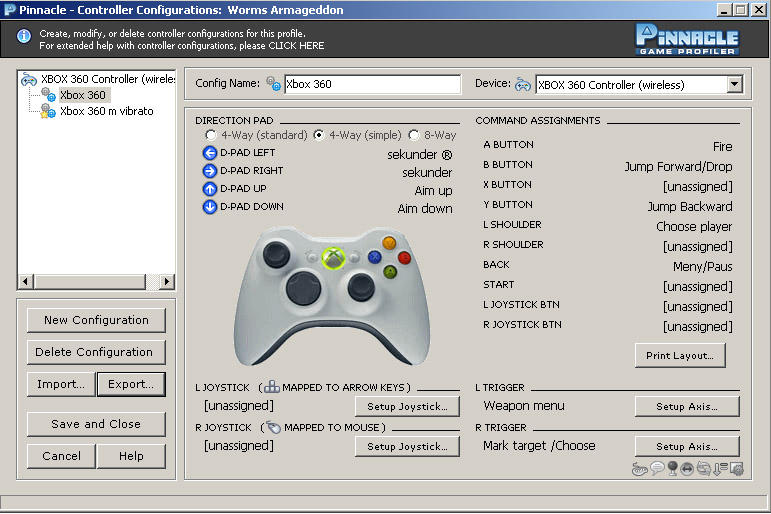
Task: Click the joystick ball icon in bottom toolbar
Action: 673,468
